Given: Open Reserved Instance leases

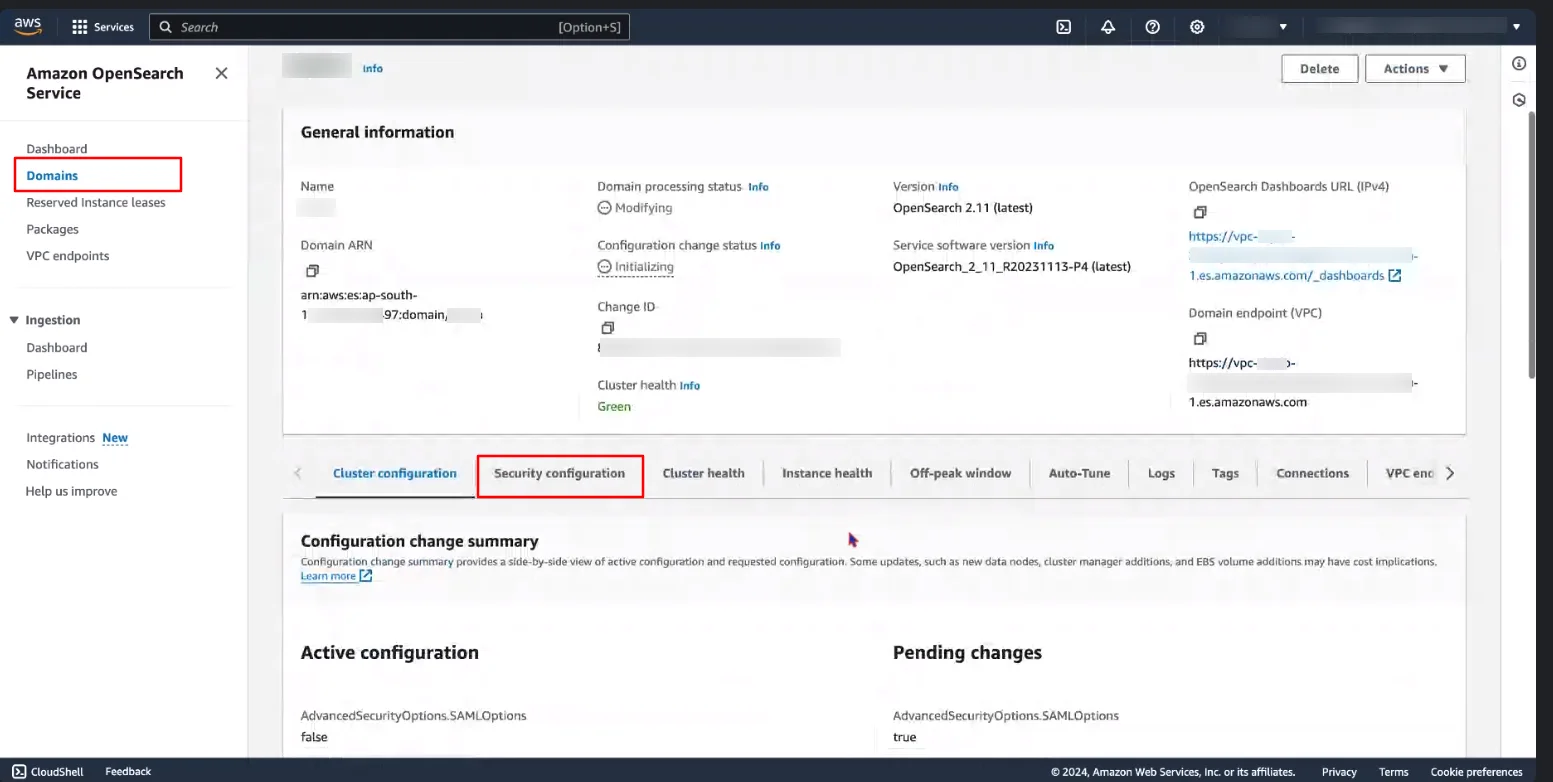Looking at the screenshot, I should click(x=96, y=202).
